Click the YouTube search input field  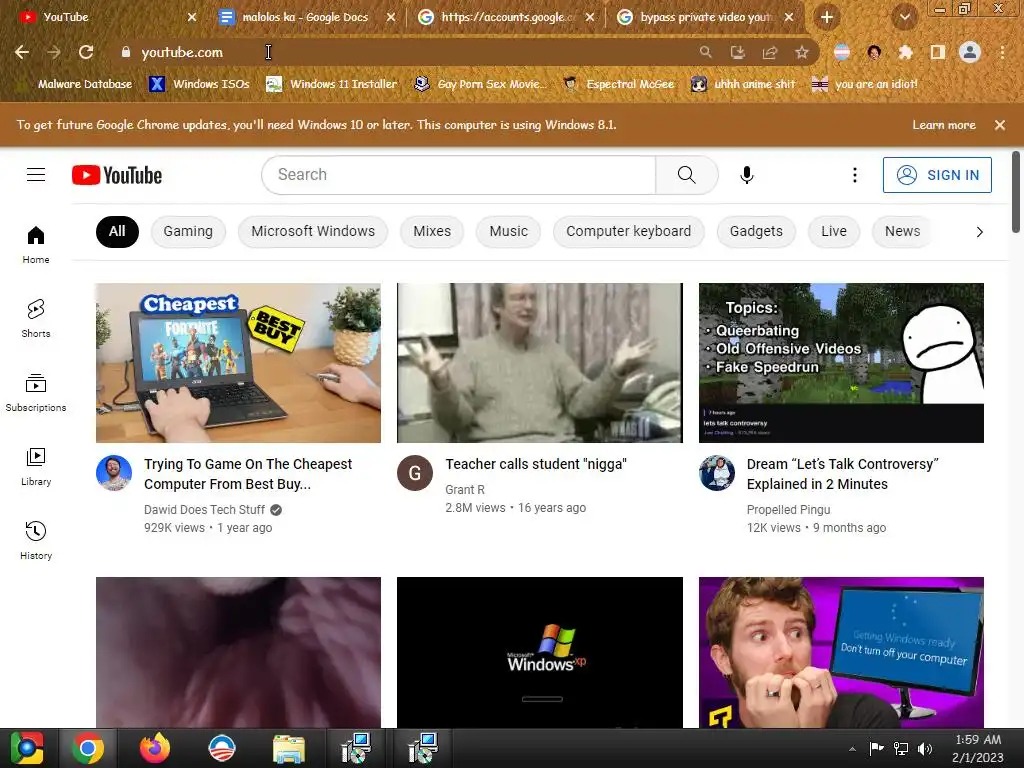point(458,175)
